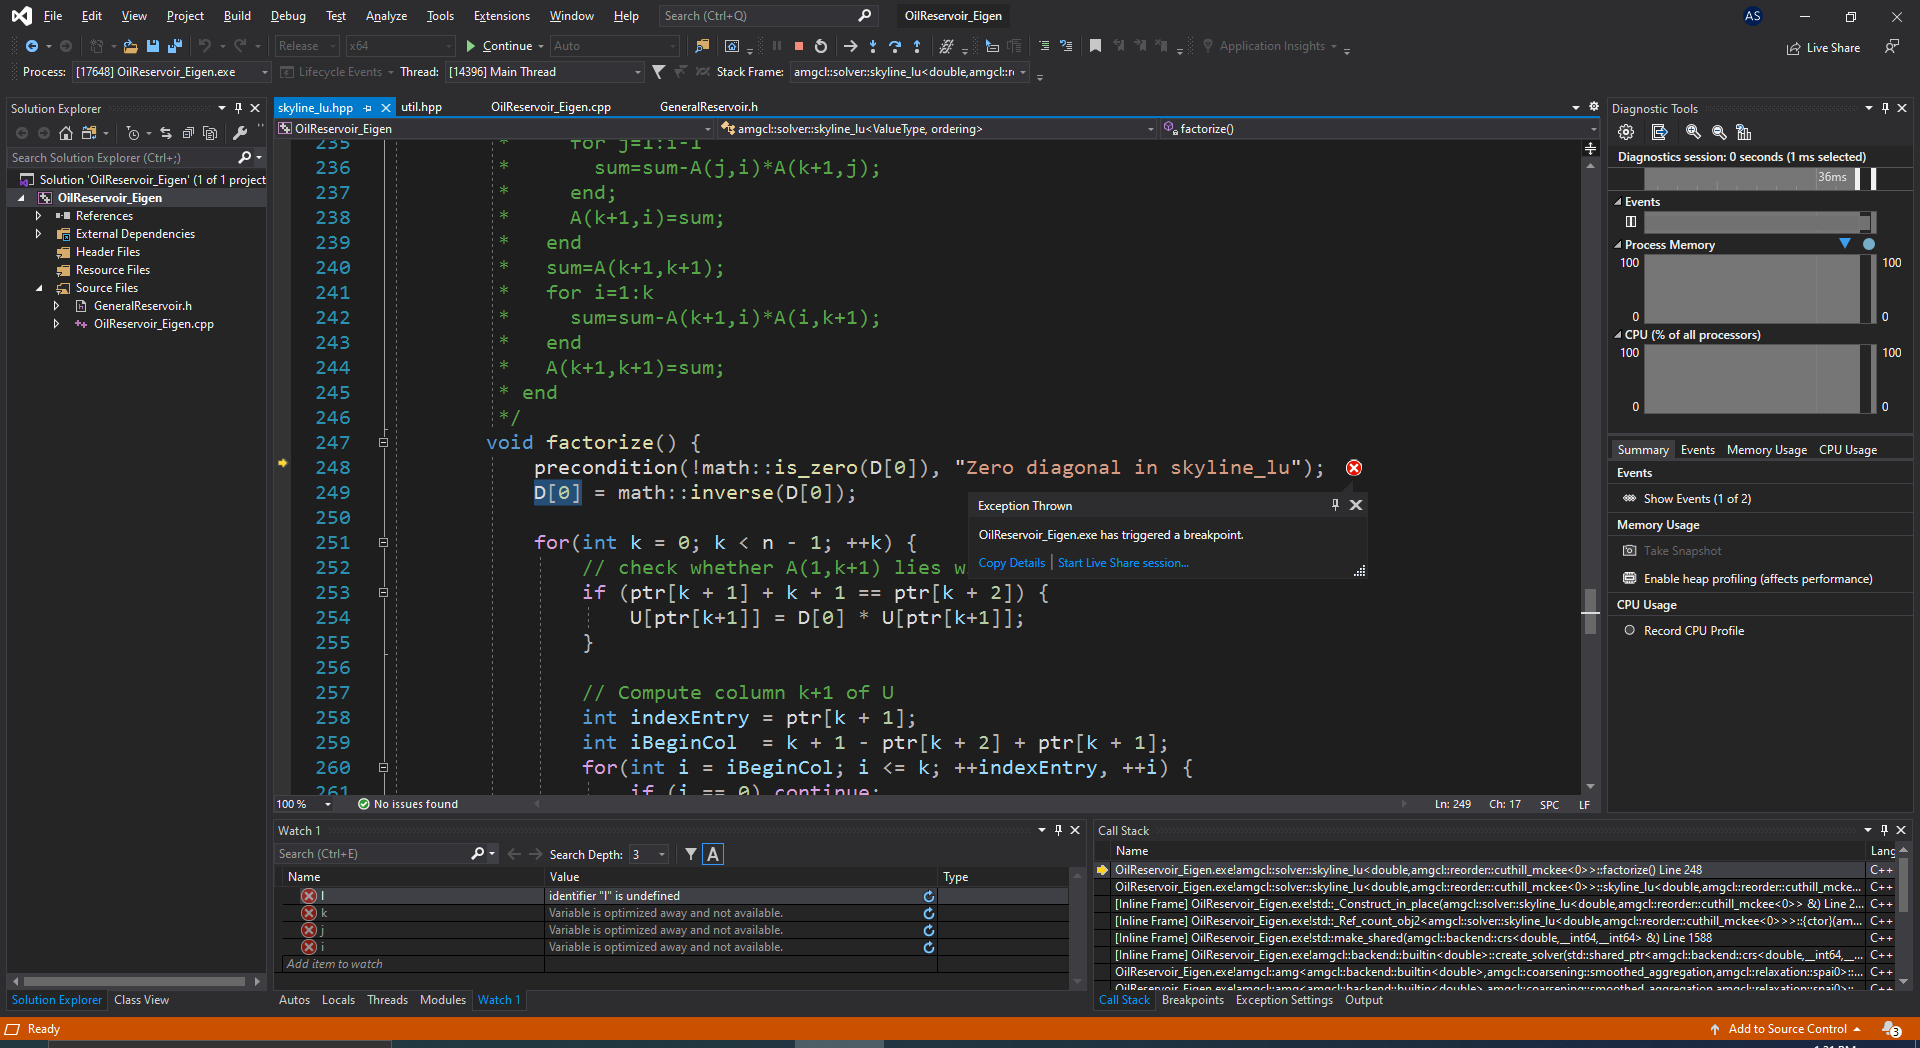Click the Properties wrench icon in Solution Explorer
1920x1048 pixels.
coord(240,133)
